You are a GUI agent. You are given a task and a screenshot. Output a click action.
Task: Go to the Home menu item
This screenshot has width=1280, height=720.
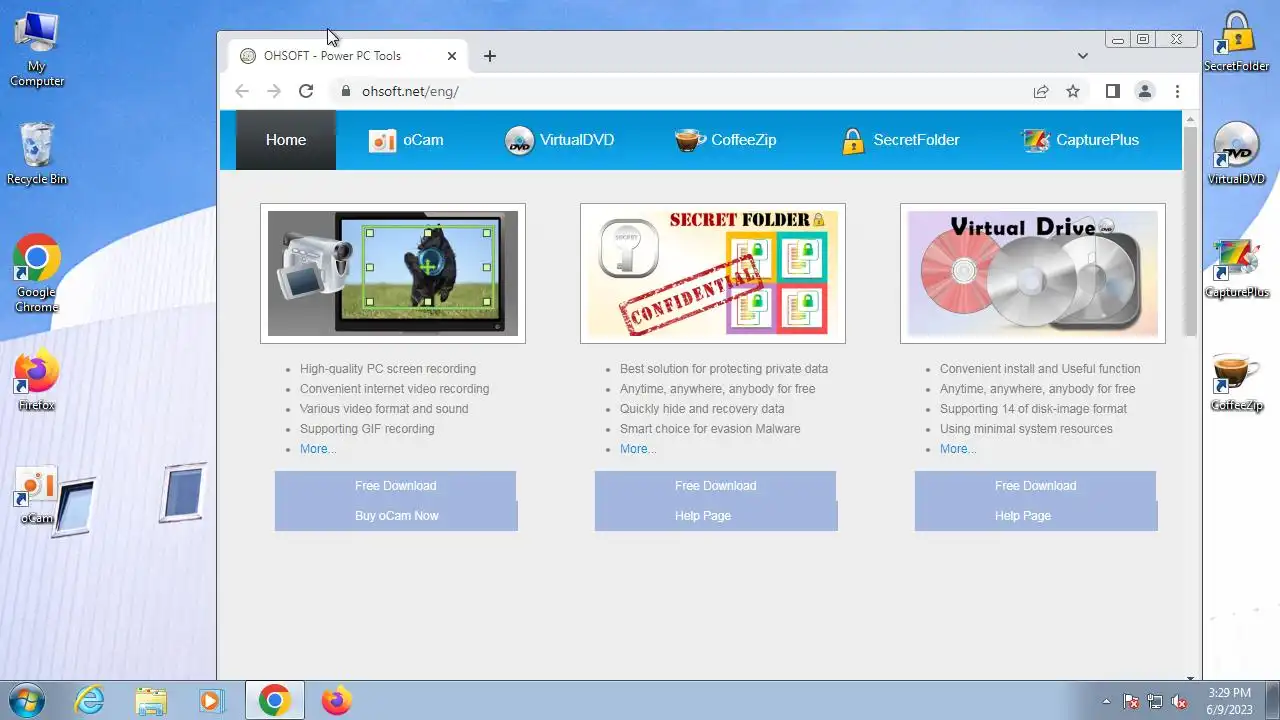coord(286,140)
